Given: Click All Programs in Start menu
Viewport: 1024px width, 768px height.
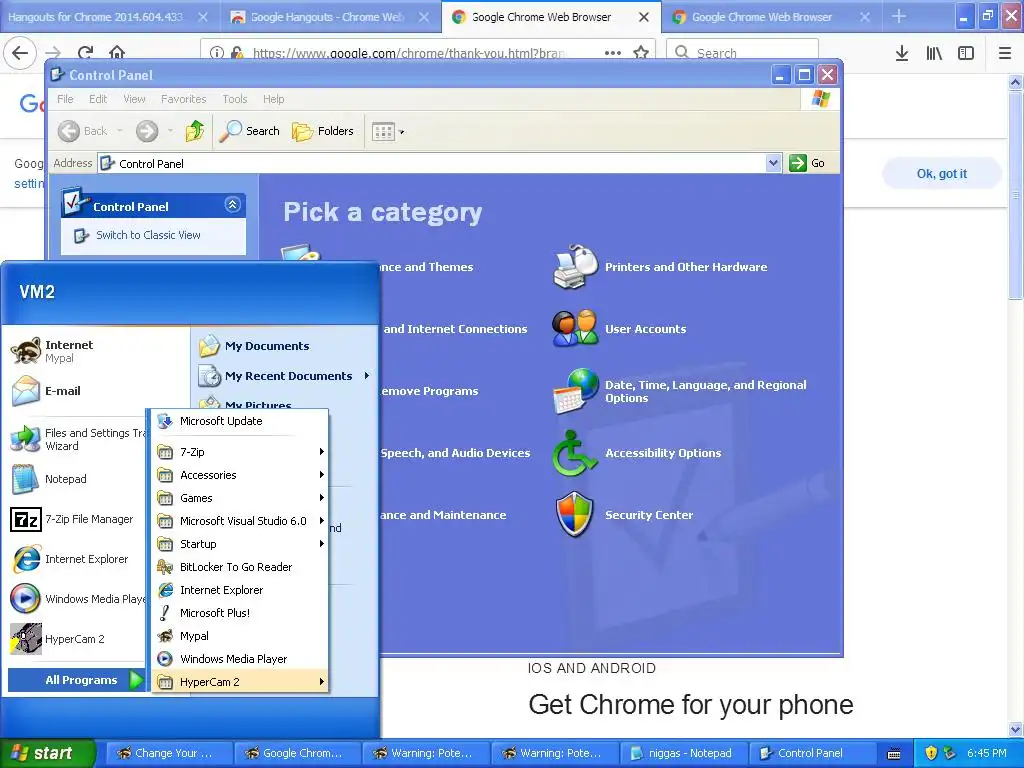Looking at the screenshot, I should (76, 680).
